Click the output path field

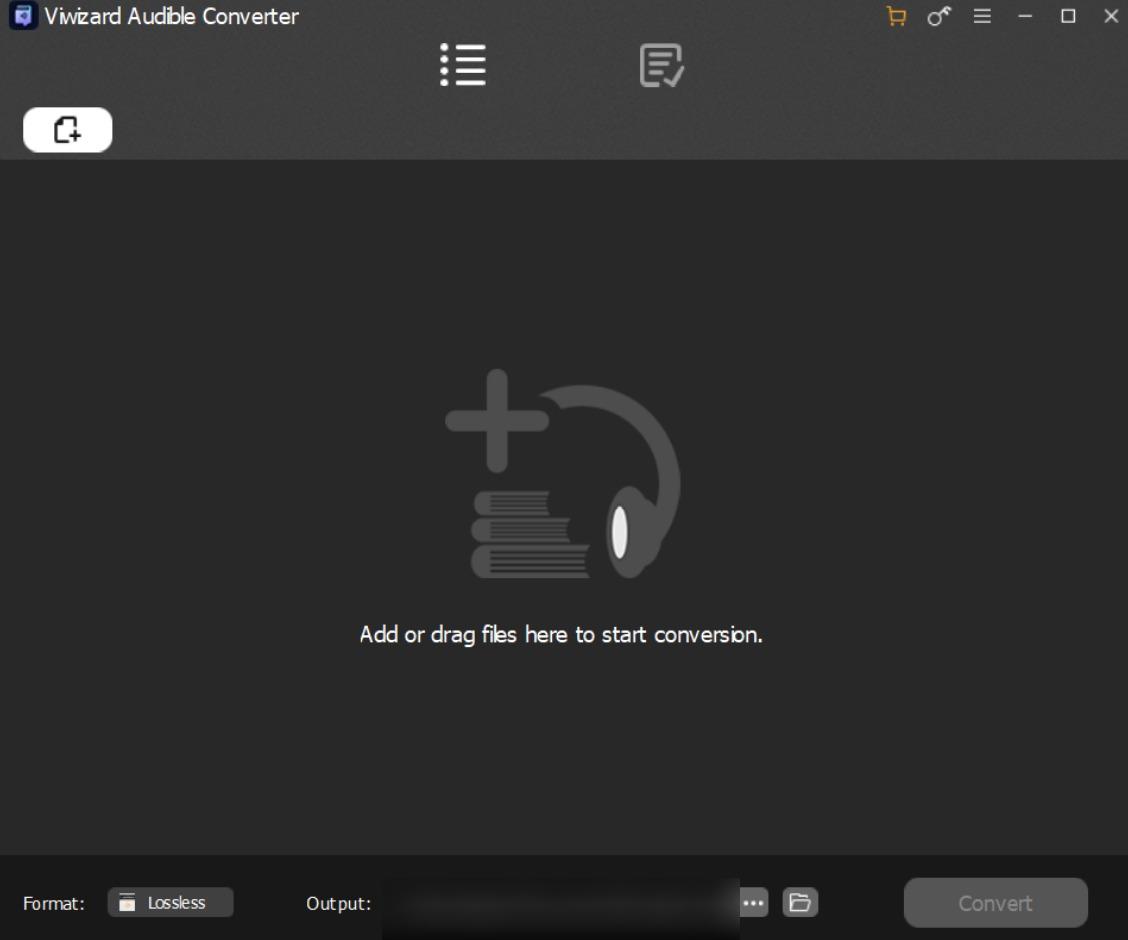[560, 903]
